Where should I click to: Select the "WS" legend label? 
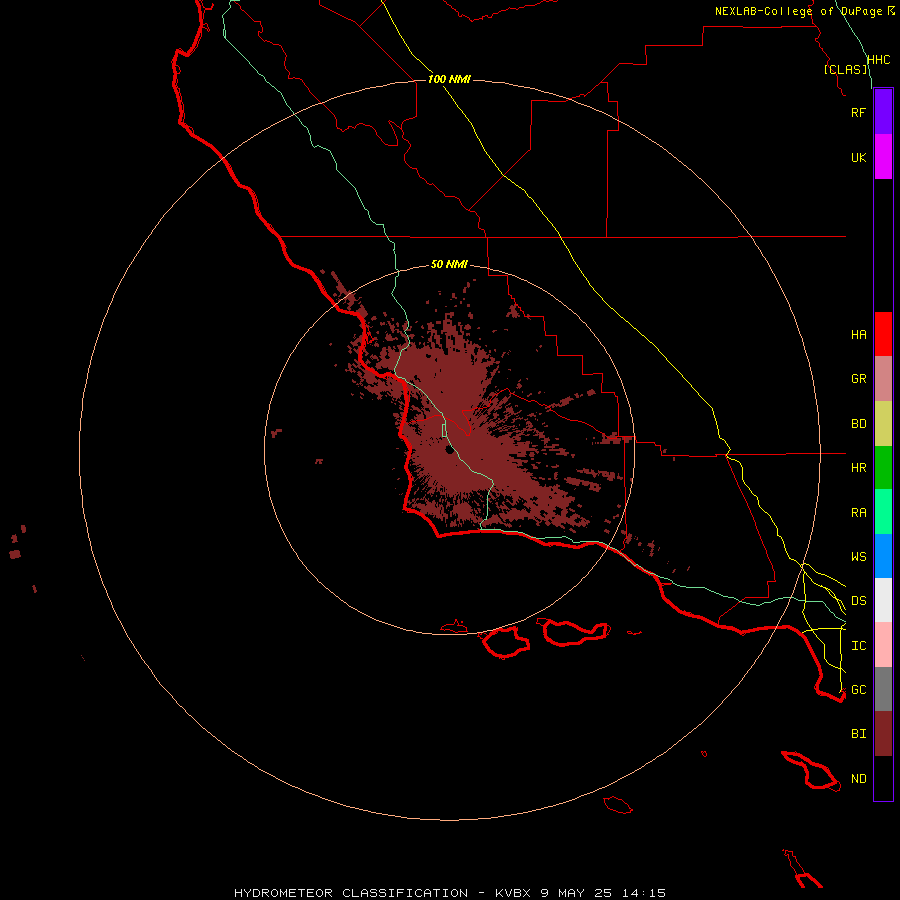[858, 556]
